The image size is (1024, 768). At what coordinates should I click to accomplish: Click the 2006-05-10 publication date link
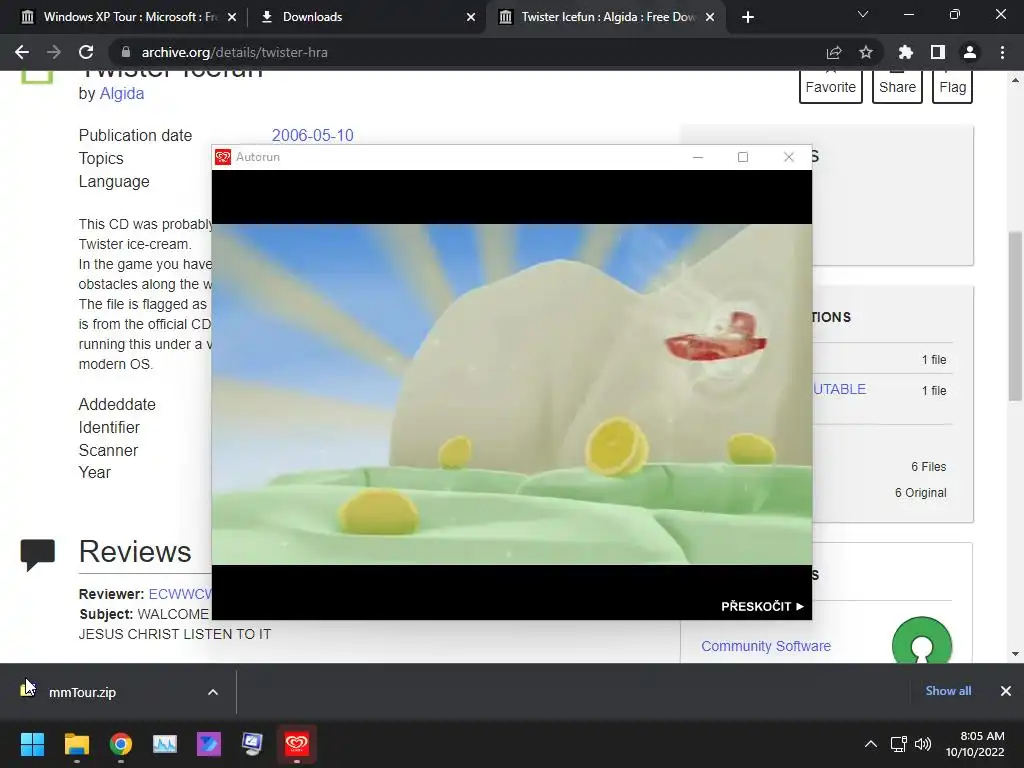coord(312,135)
